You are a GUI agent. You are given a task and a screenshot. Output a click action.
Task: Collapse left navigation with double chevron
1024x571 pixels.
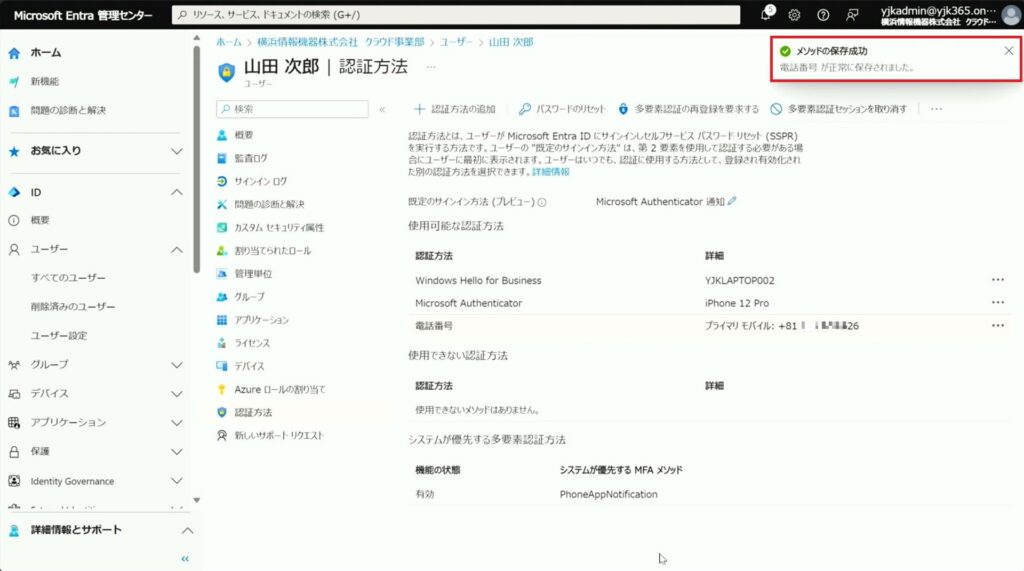(x=185, y=559)
